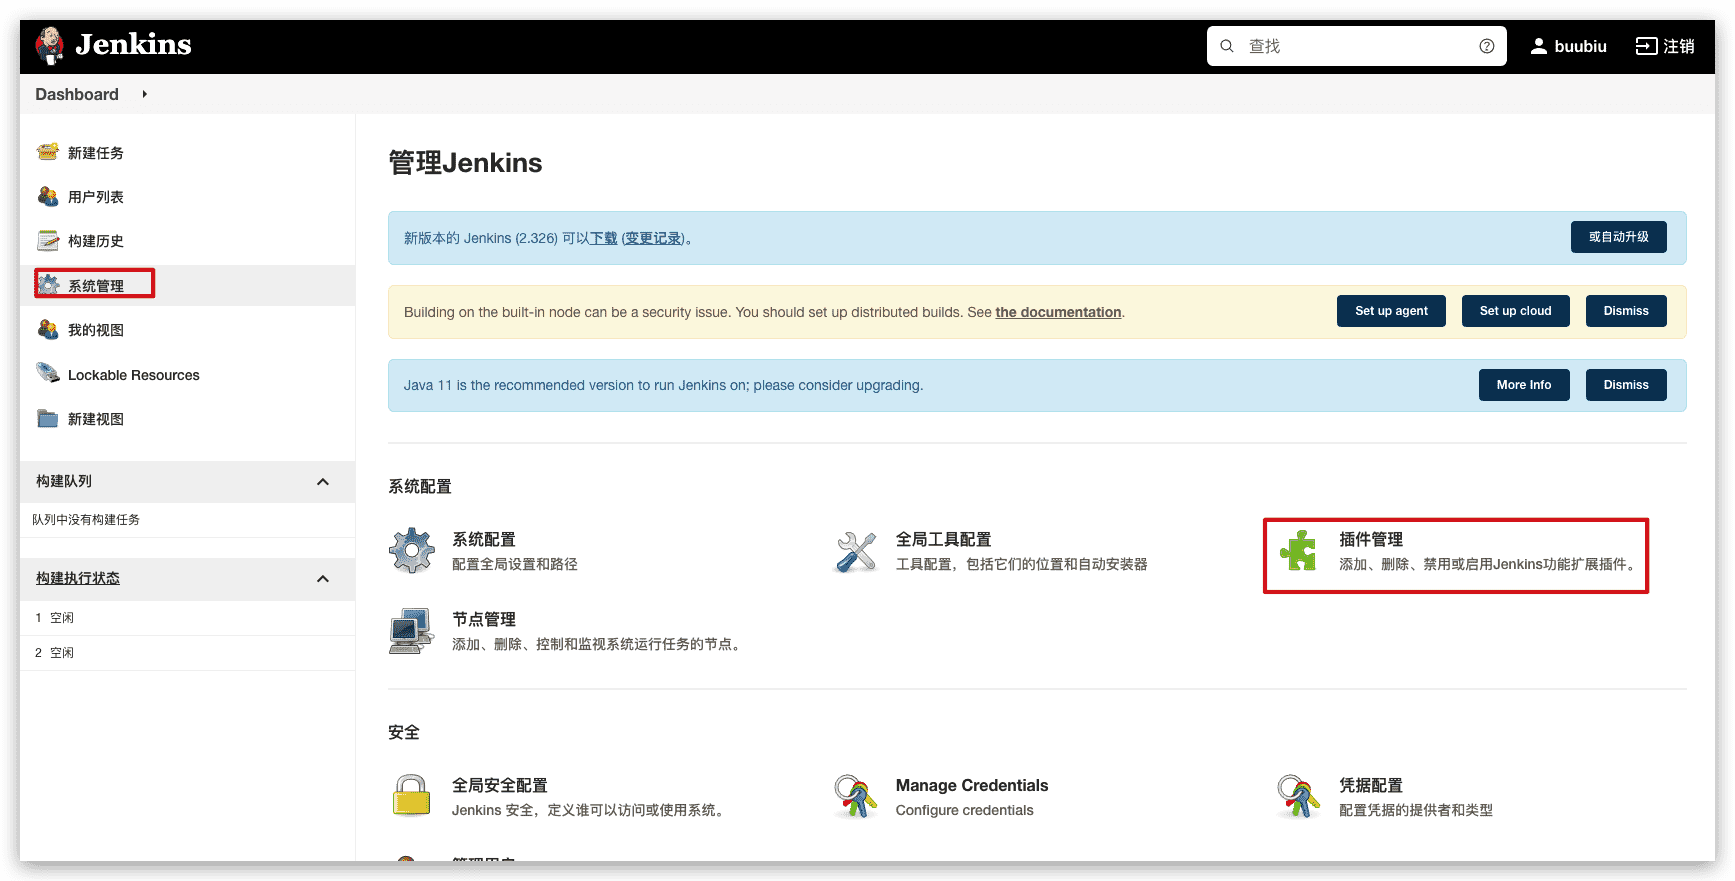Click the green puzzle piece 插件管理 icon
The width and height of the screenshot is (1735, 881).
(x=1299, y=551)
